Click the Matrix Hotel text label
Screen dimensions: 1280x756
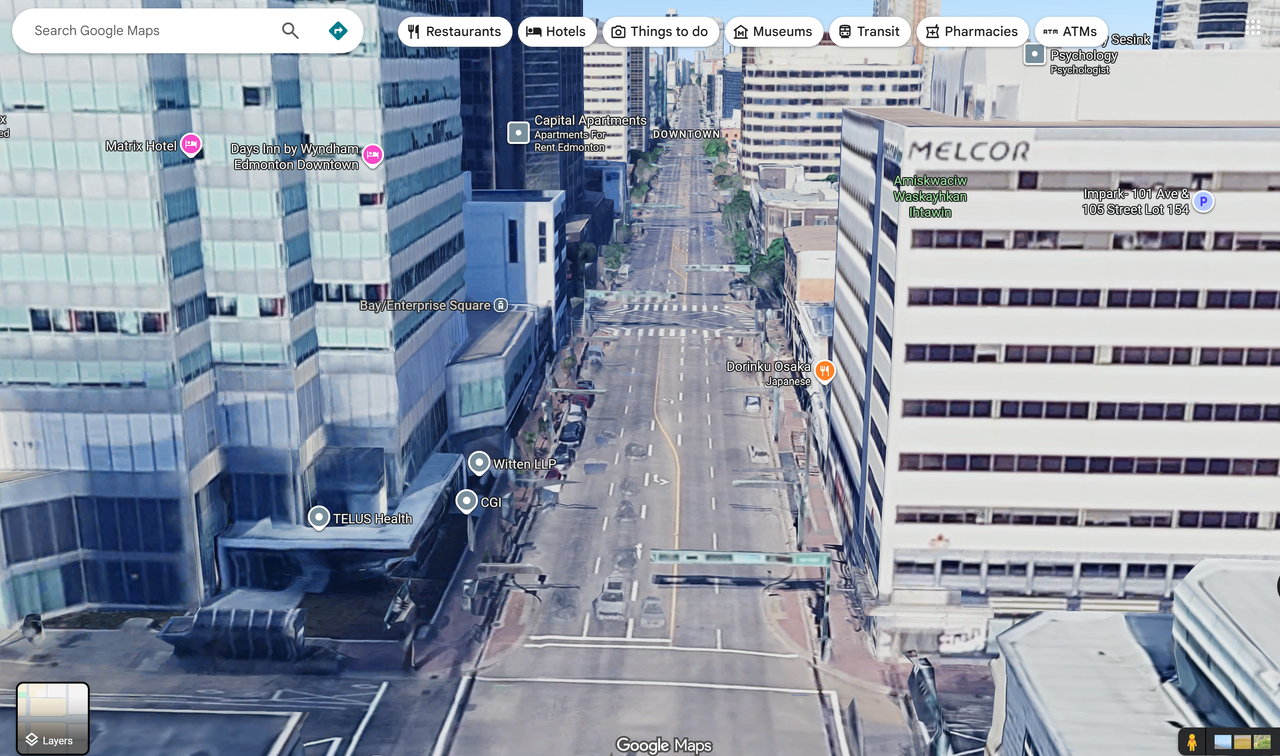click(x=141, y=146)
